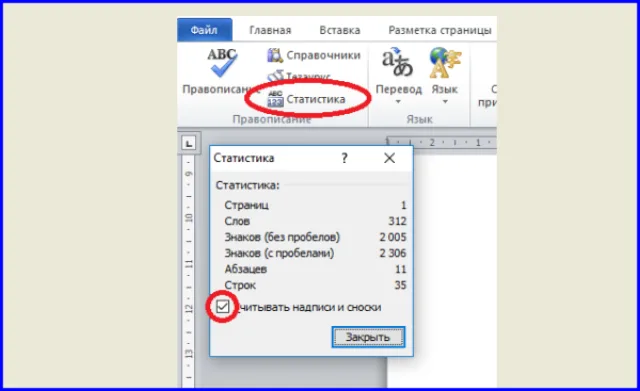Viewport: 640px width, 391px height.
Task: Click Знаков (с пробелами) label
Action: [279, 253]
